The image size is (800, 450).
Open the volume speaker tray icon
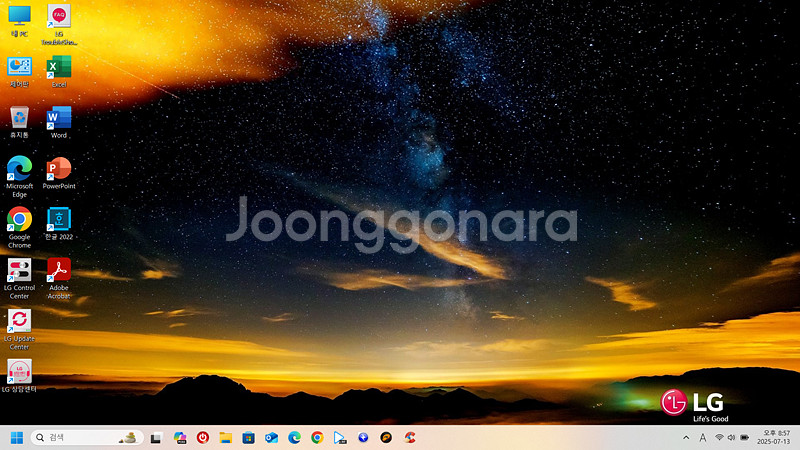click(x=732, y=438)
